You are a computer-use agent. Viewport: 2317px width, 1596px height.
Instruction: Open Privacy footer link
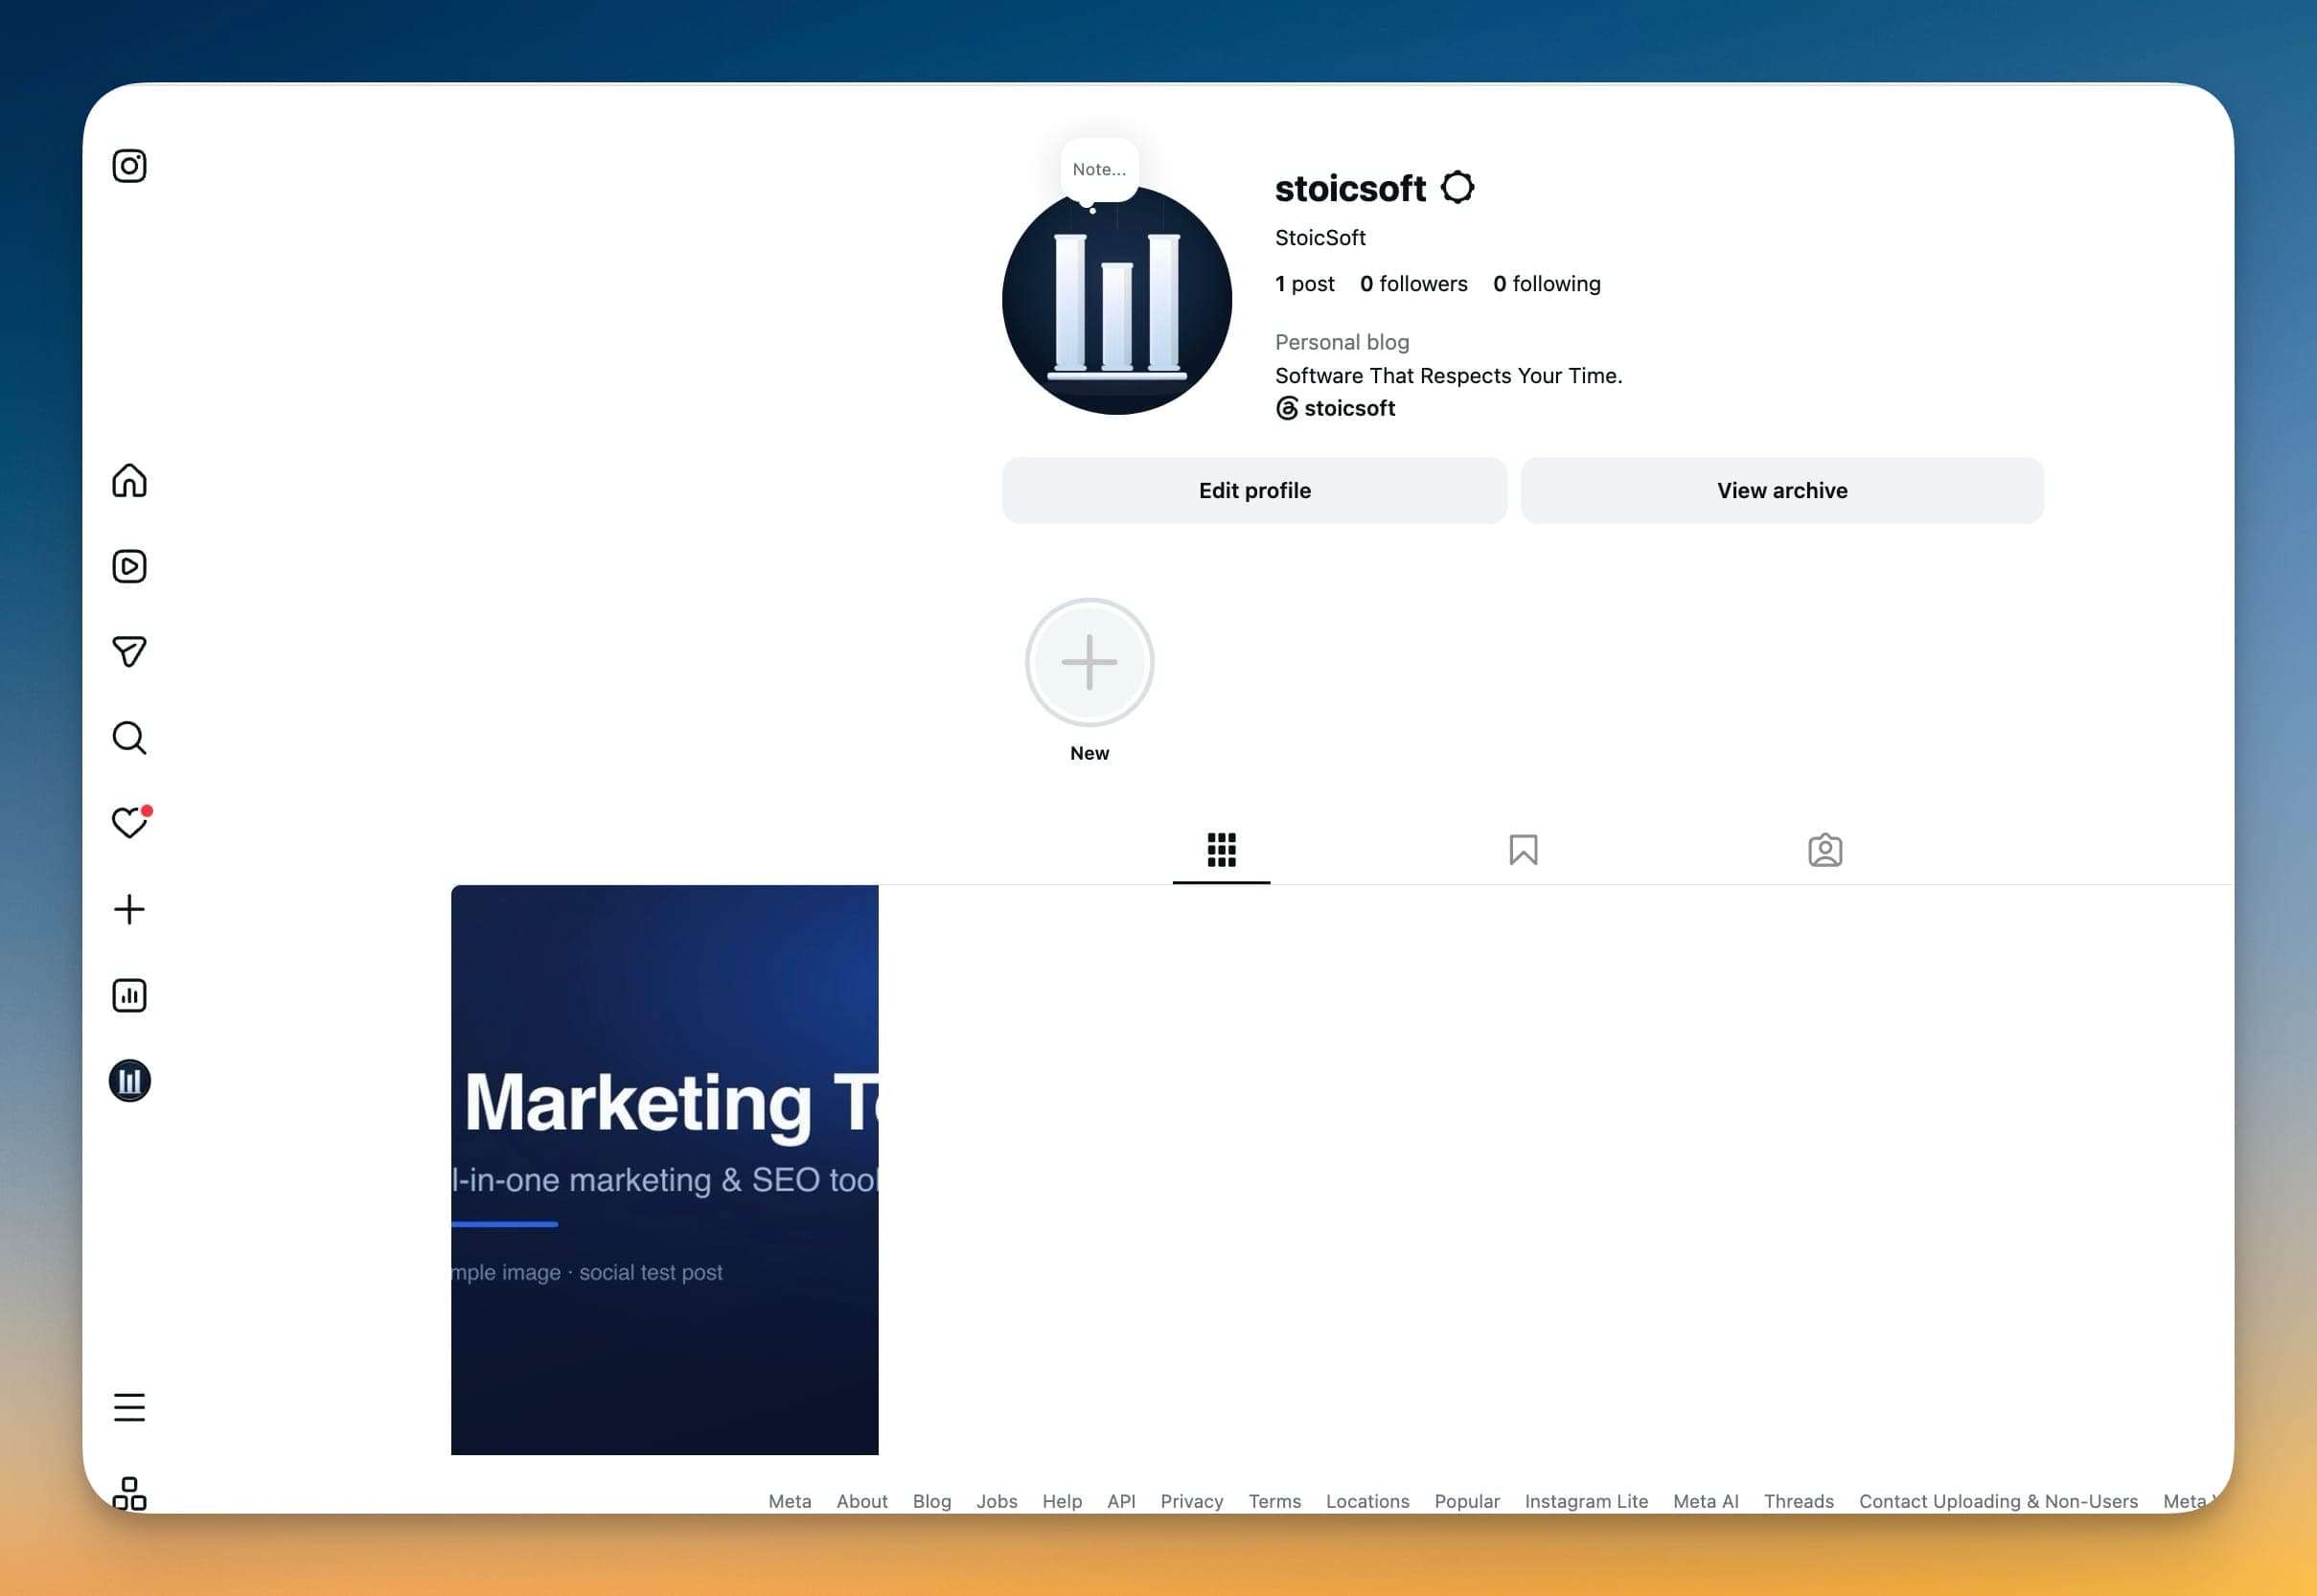1191,1501
